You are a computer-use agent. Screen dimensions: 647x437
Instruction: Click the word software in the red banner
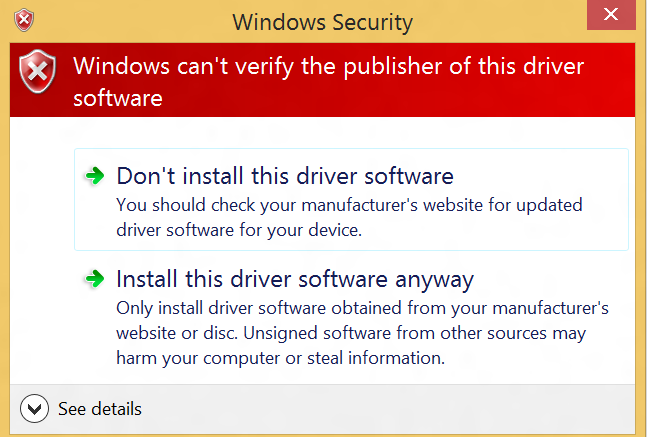pos(118,98)
